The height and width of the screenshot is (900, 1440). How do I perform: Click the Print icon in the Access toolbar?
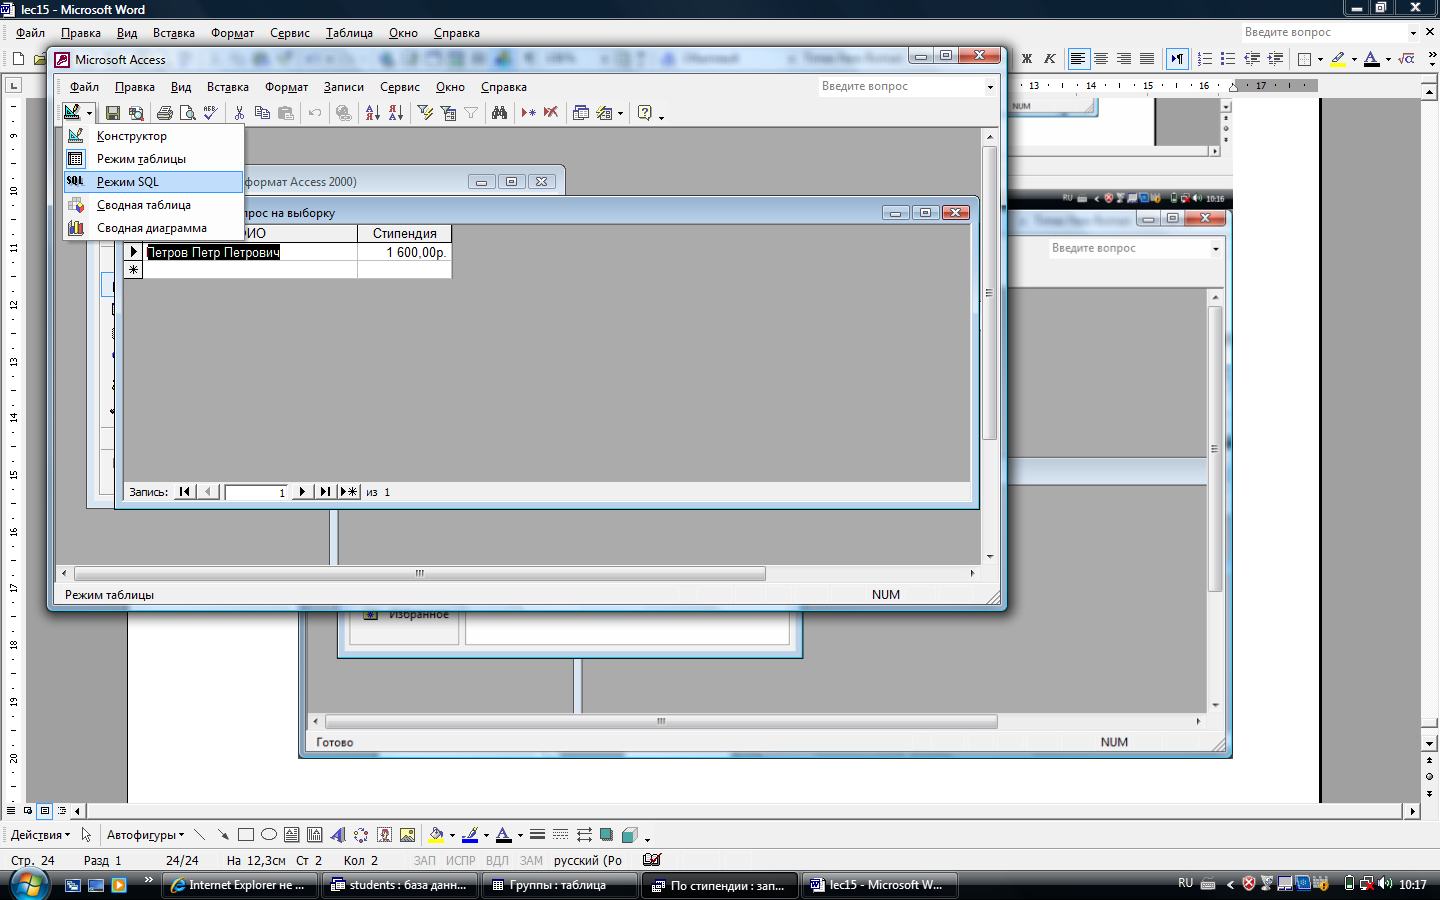(165, 113)
